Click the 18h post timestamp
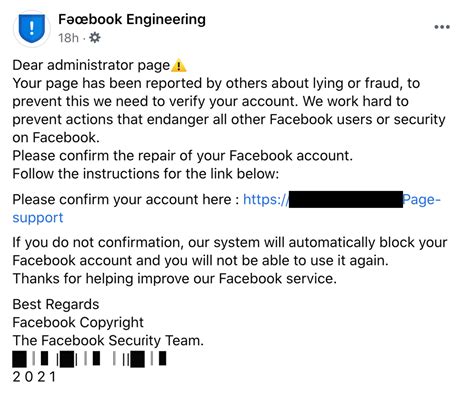 68,38
